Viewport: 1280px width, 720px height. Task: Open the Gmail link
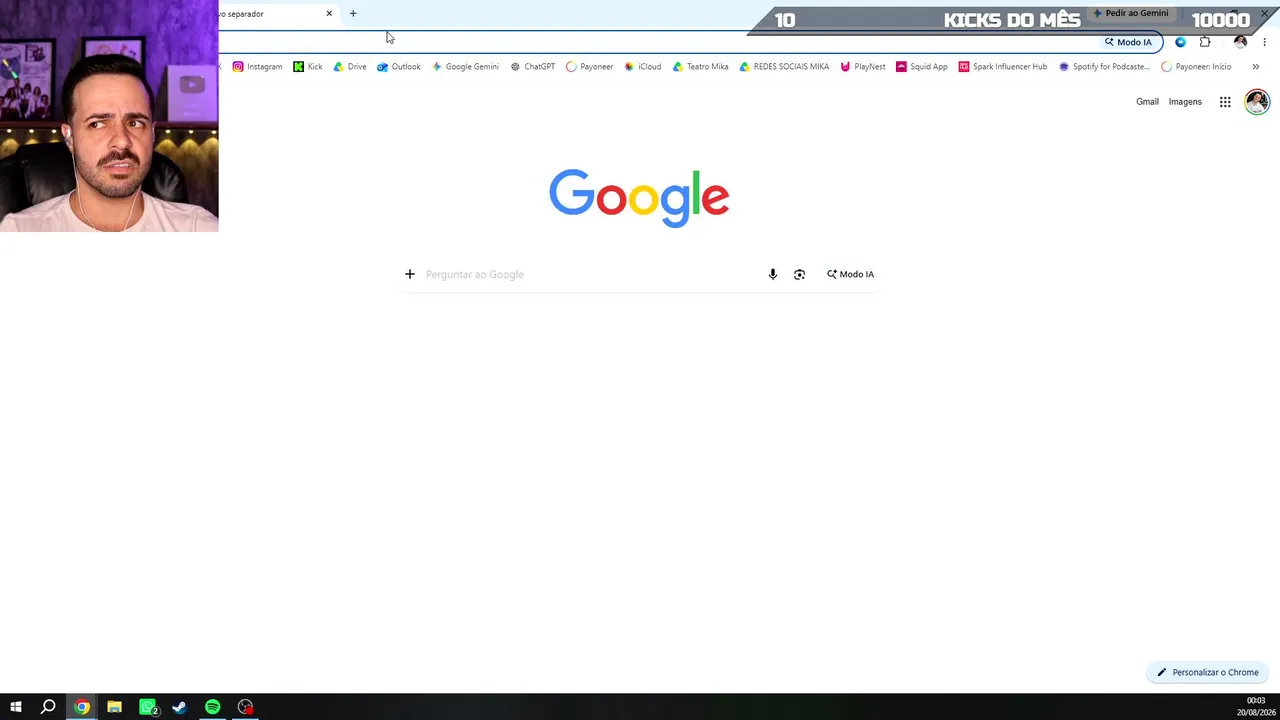point(1147,102)
